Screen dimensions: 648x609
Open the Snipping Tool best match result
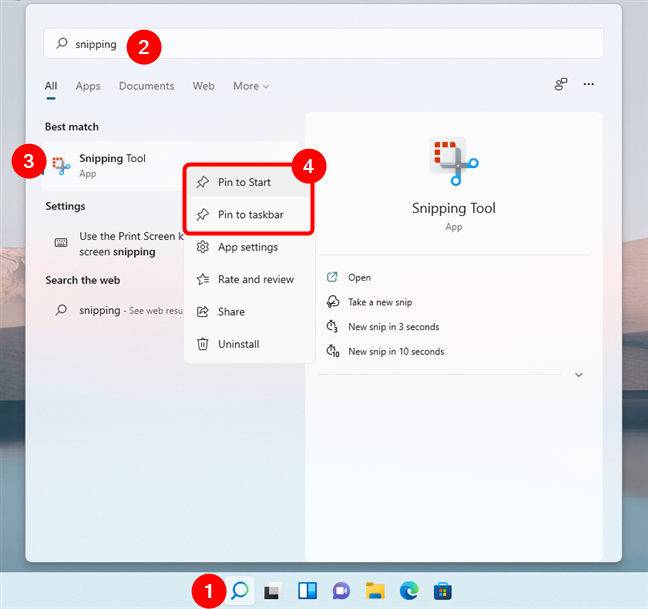112,165
